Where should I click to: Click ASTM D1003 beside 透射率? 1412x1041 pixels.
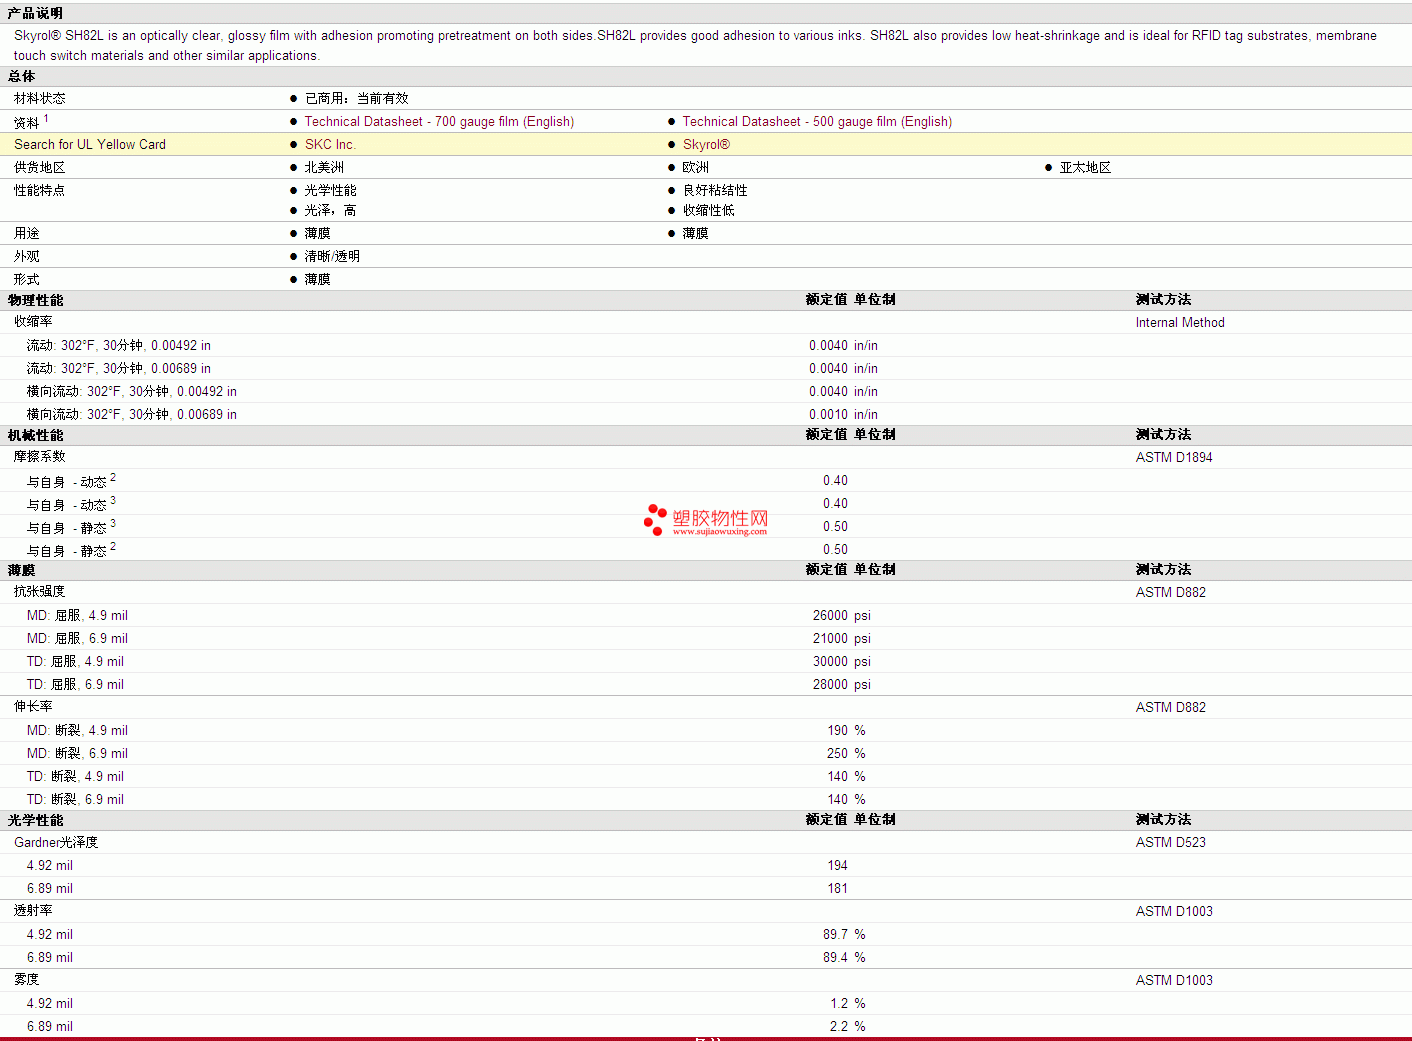(1174, 911)
